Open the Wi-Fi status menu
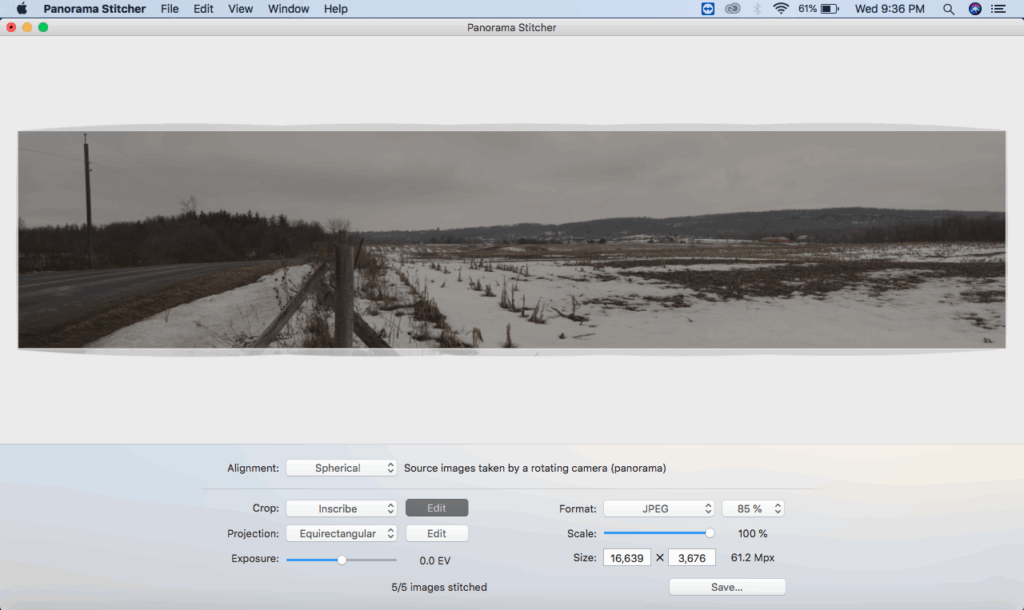Image resolution: width=1024 pixels, height=610 pixels. pyautogui.click(x=780, y=9)
